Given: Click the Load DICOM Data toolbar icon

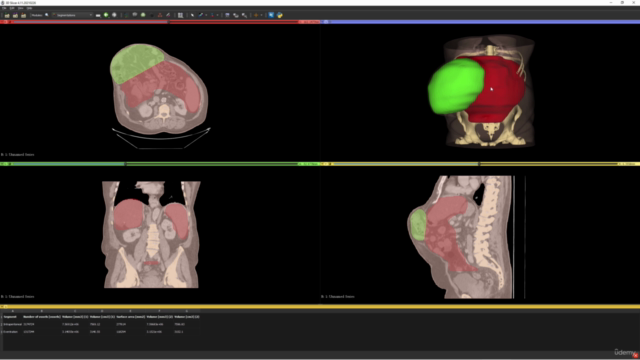Looking at the screenshot, I should pos(15,15).
